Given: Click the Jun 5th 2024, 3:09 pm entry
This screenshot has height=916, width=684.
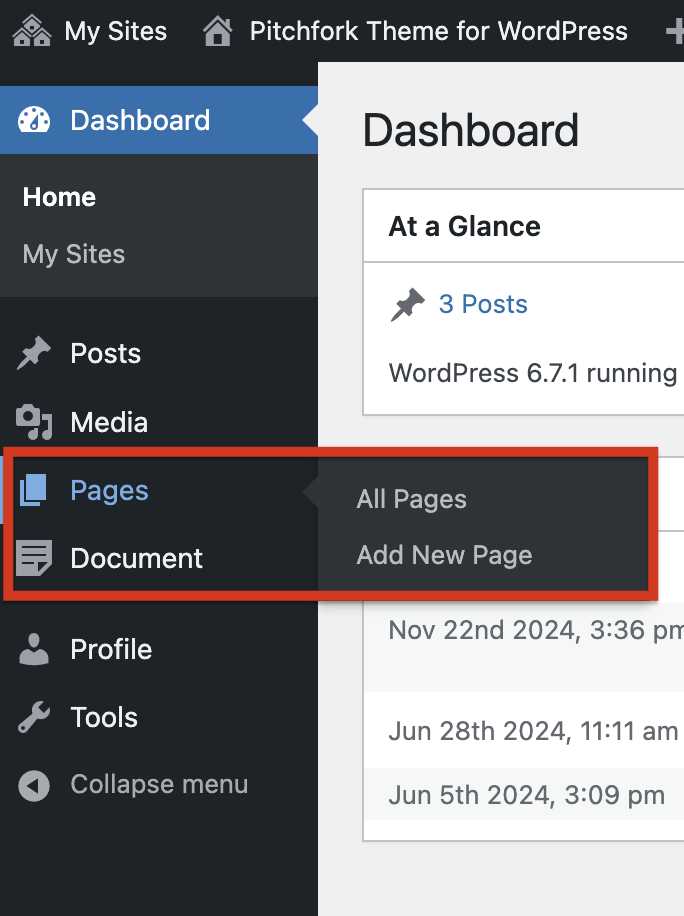Looking at the screenshot, I should pyautogui.click(x=526, y=795).
